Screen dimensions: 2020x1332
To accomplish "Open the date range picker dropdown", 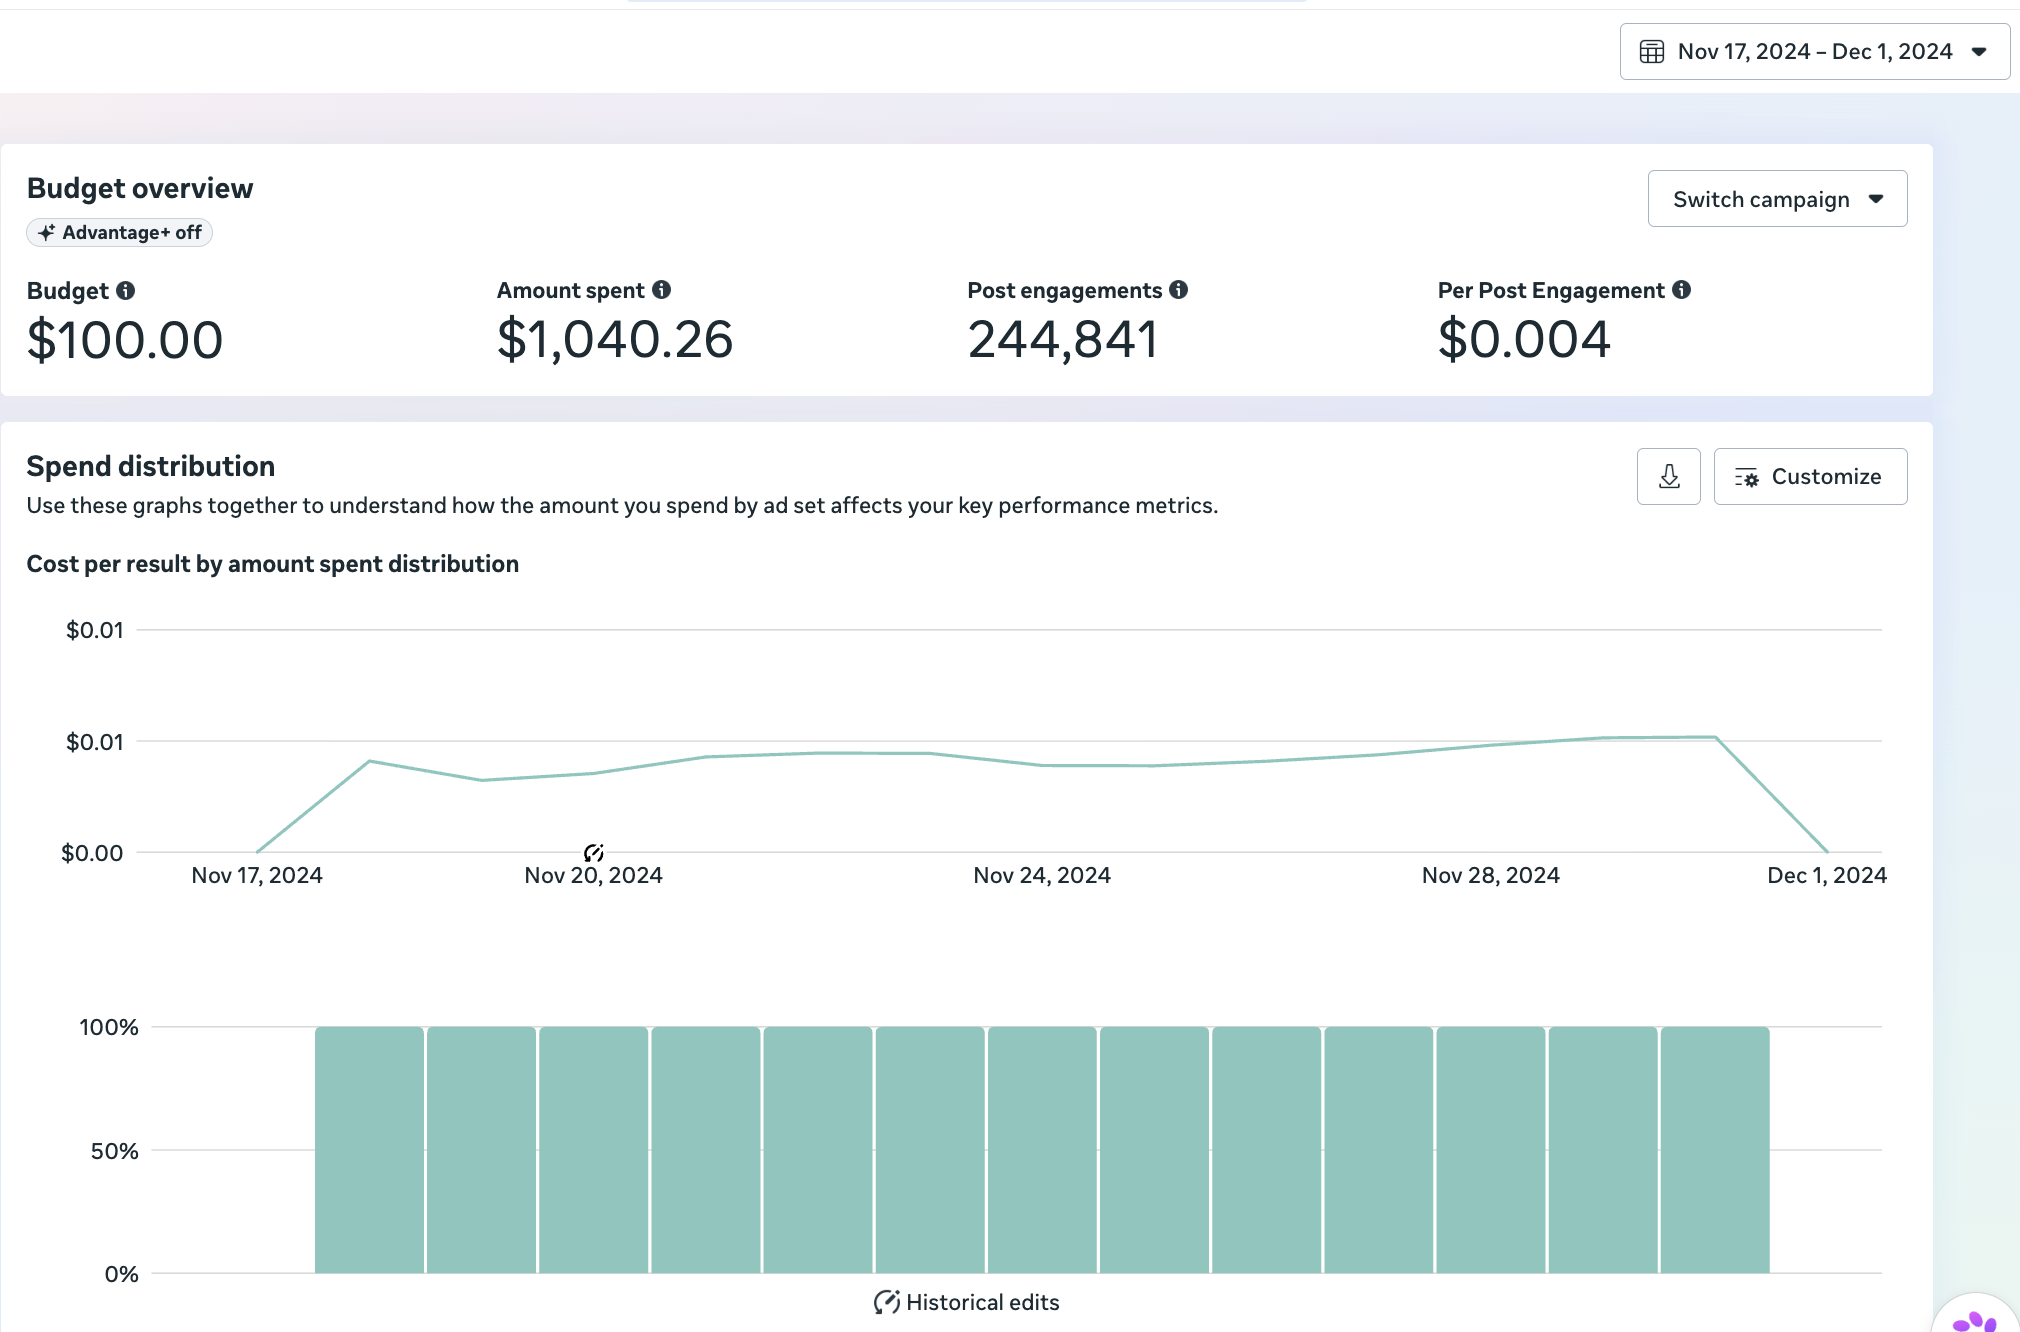I will pyautogui.click(x=1814, y=52).
